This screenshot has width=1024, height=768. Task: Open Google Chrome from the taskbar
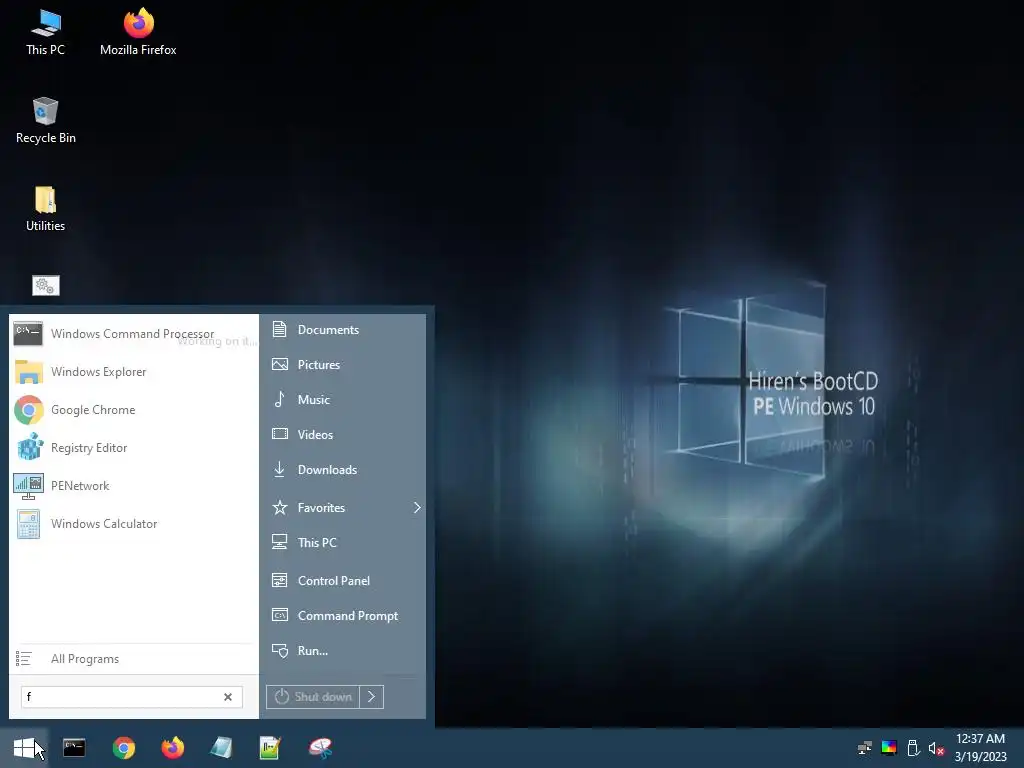(x=123, y=748)
